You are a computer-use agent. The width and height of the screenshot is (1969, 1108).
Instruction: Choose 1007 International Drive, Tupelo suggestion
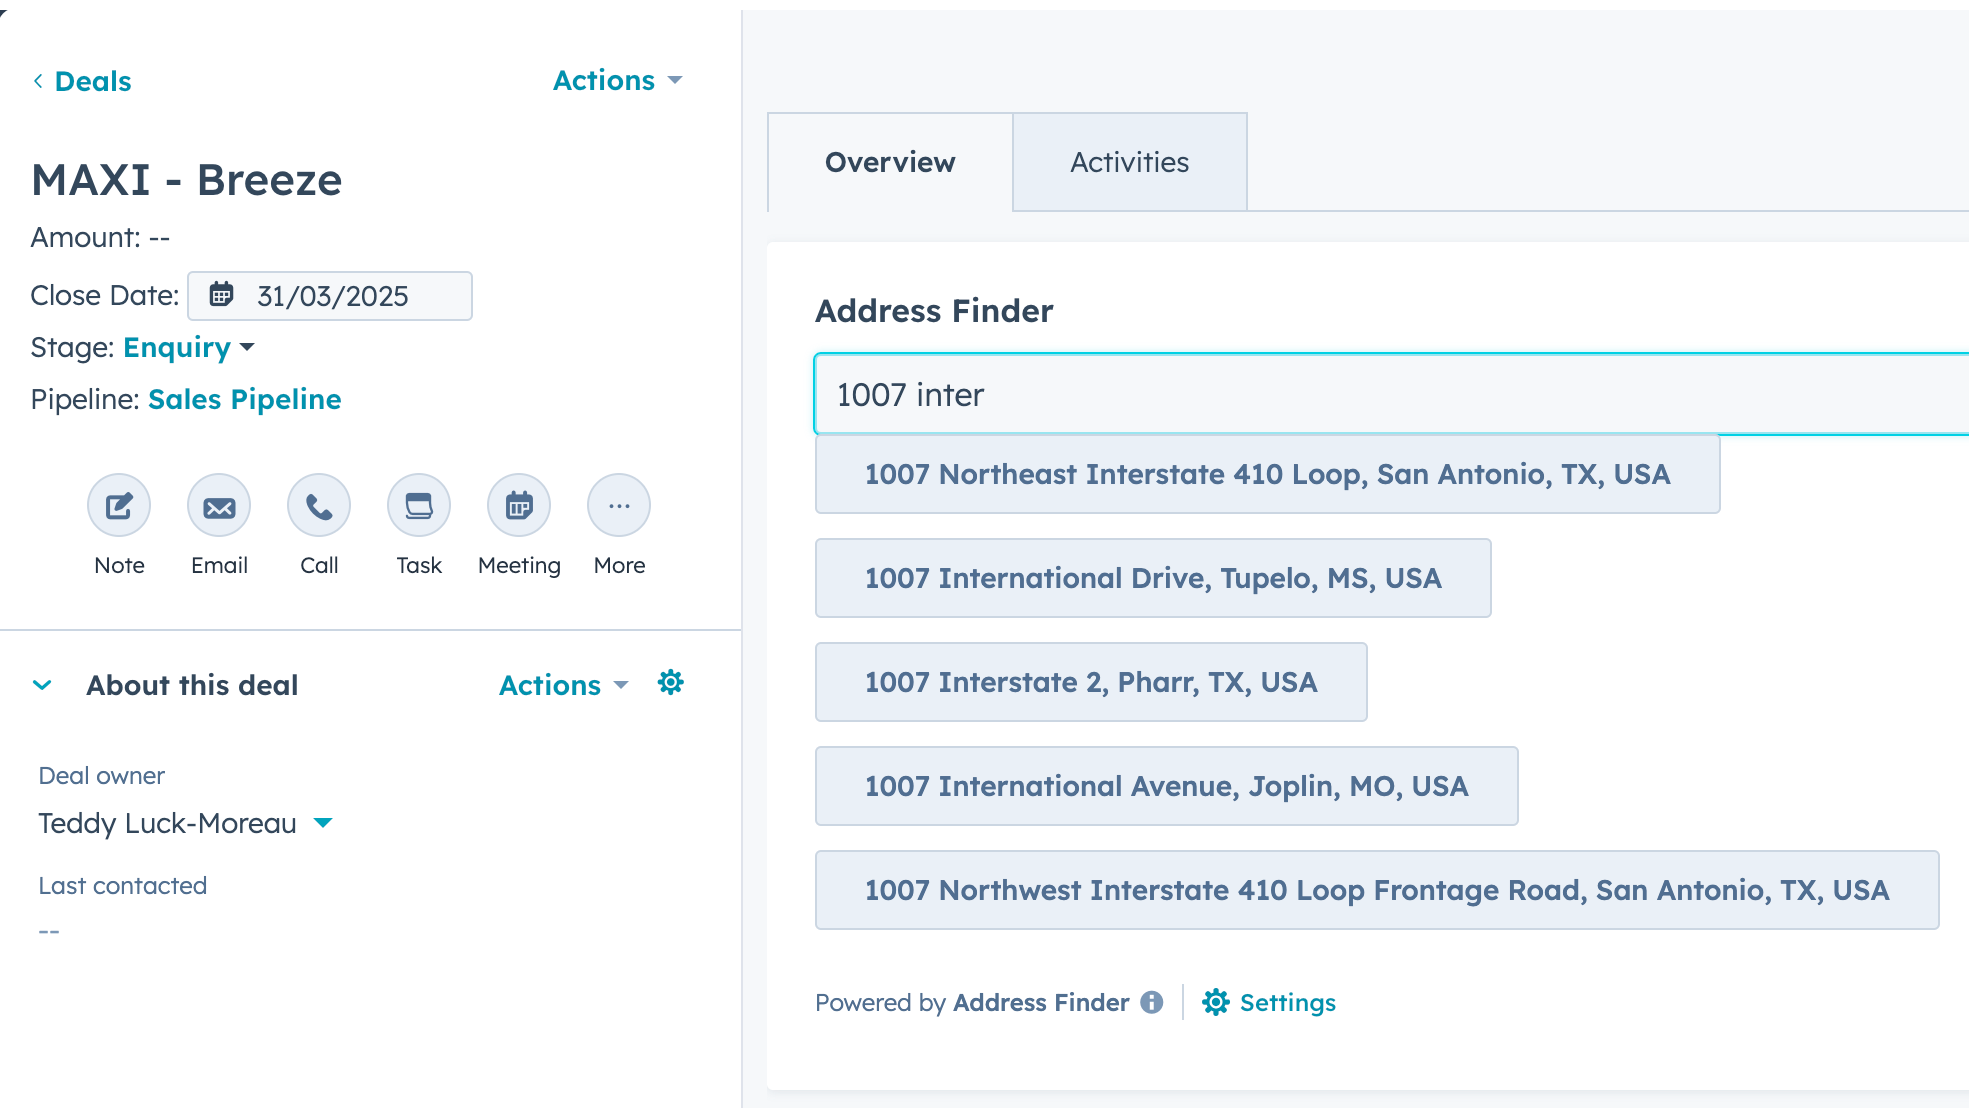pos(1152,578)
